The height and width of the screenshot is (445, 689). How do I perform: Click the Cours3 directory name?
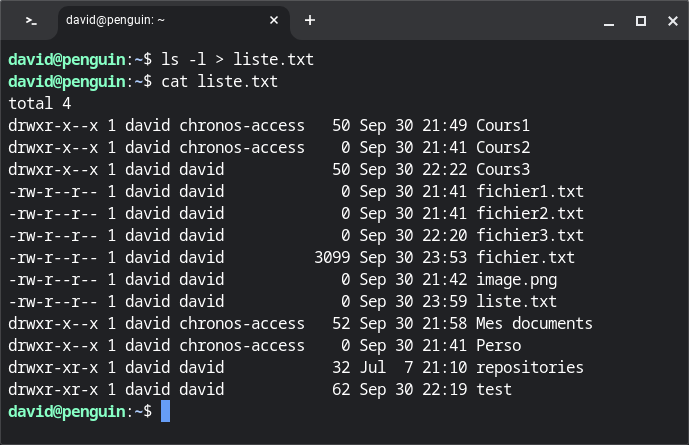(502, 169)
